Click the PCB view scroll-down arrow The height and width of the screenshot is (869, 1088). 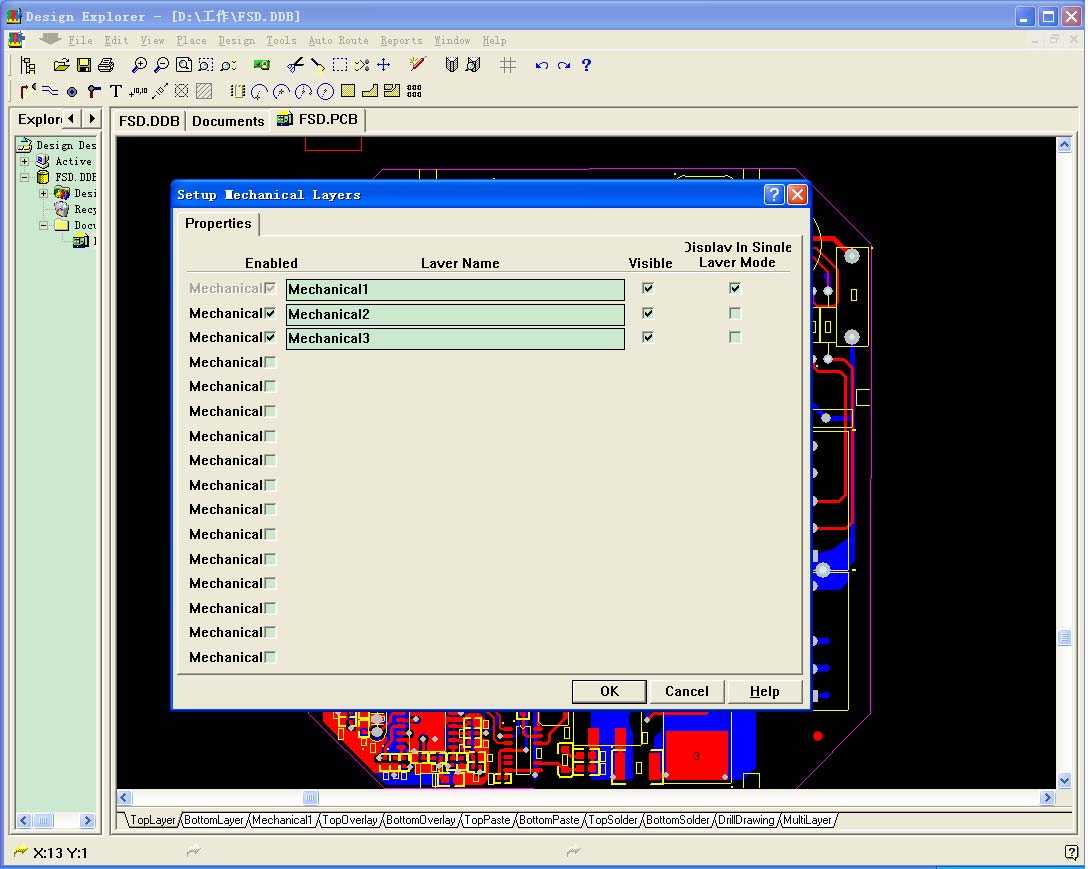(x=1064, y=780)
